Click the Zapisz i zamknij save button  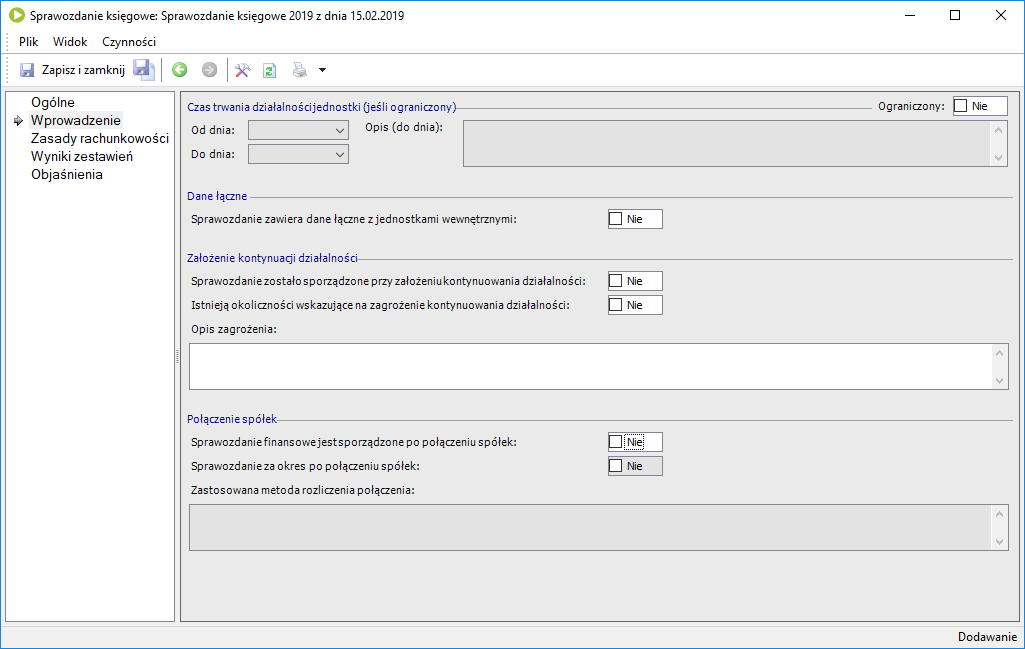[x=72, y=70]
